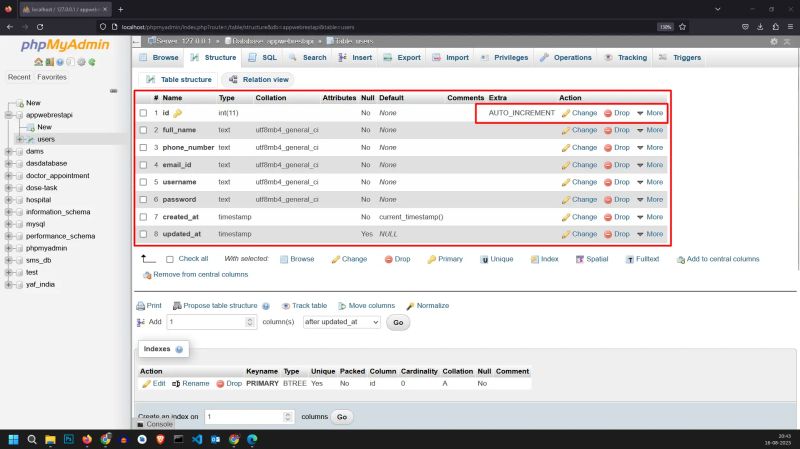
Task: Switch to Relation view sub-tab
Action: click(259, 80)
